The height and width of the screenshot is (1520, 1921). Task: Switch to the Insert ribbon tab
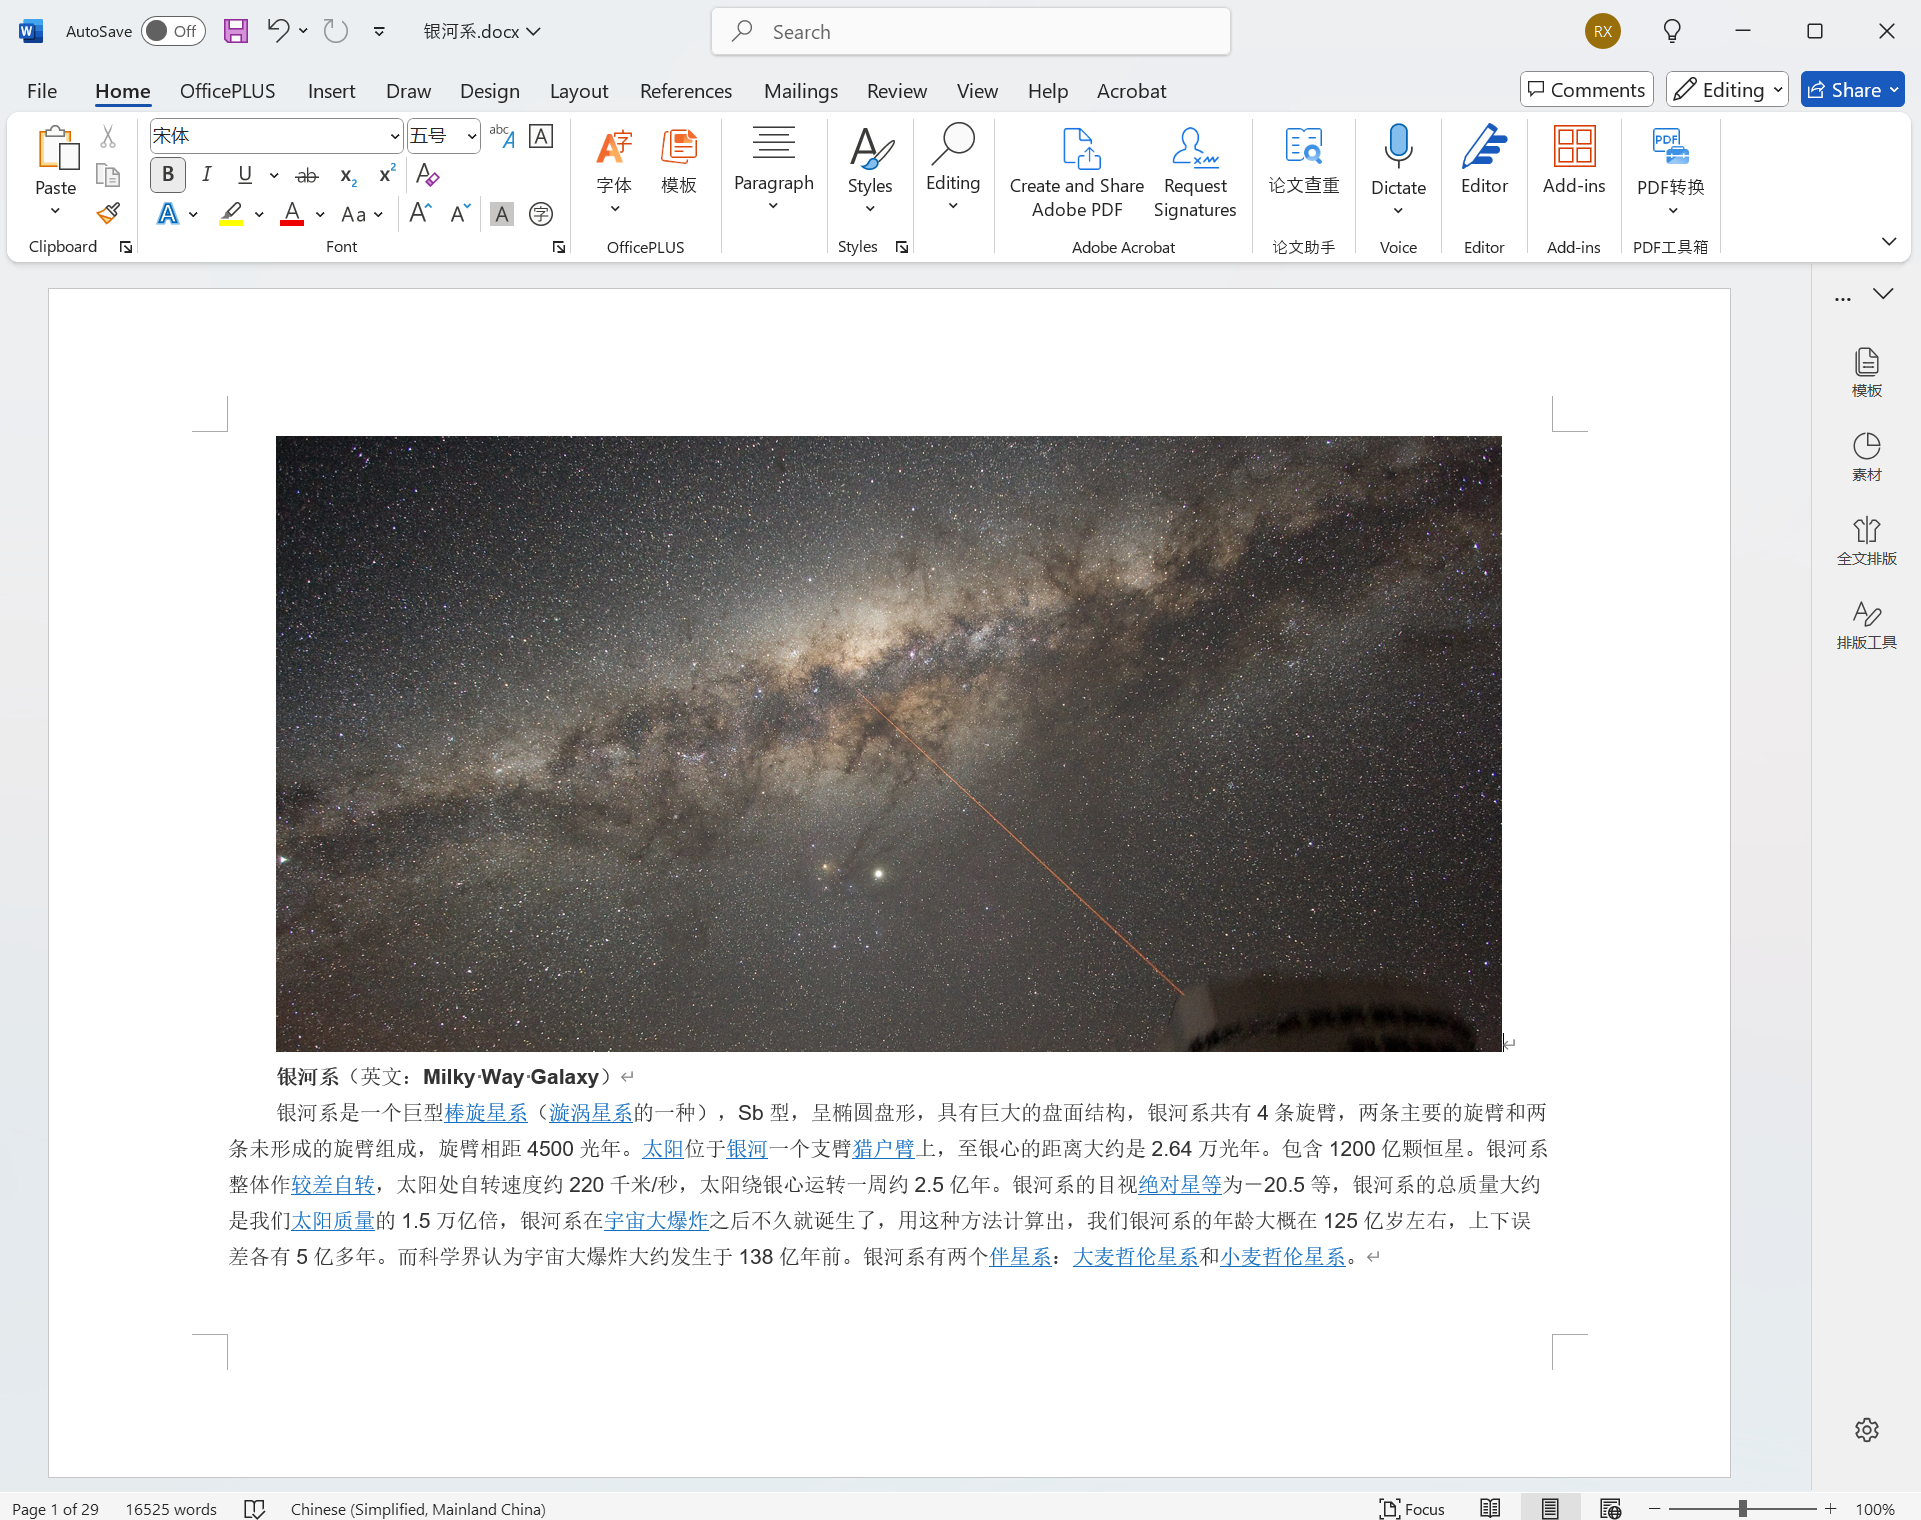(331, 90)
